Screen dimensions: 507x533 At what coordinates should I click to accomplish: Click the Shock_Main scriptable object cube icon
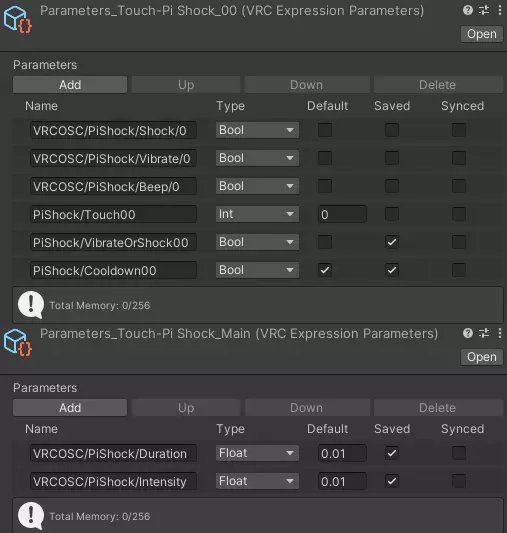(18, 343)
